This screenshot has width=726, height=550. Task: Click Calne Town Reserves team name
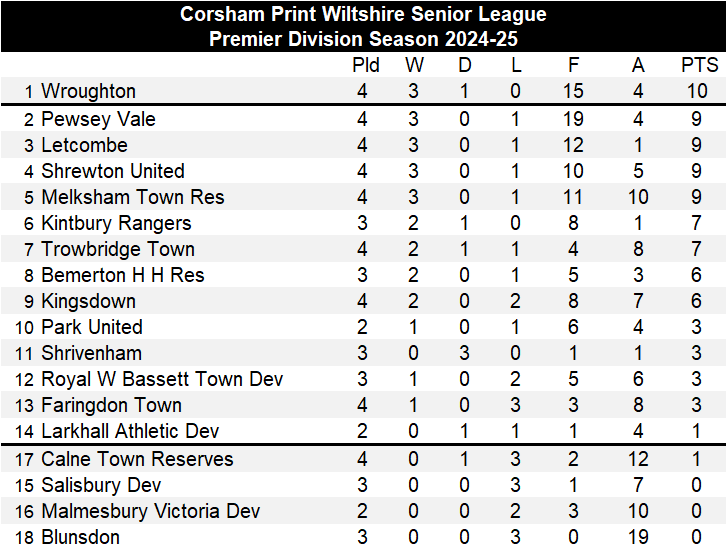point(137,459)
